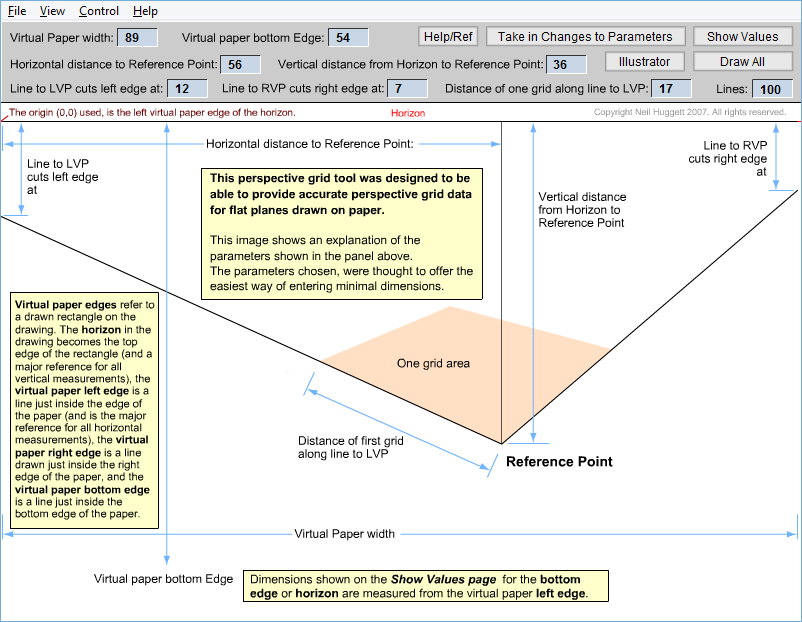
Task: Open the Illustrator button
Action: (644, 62)
